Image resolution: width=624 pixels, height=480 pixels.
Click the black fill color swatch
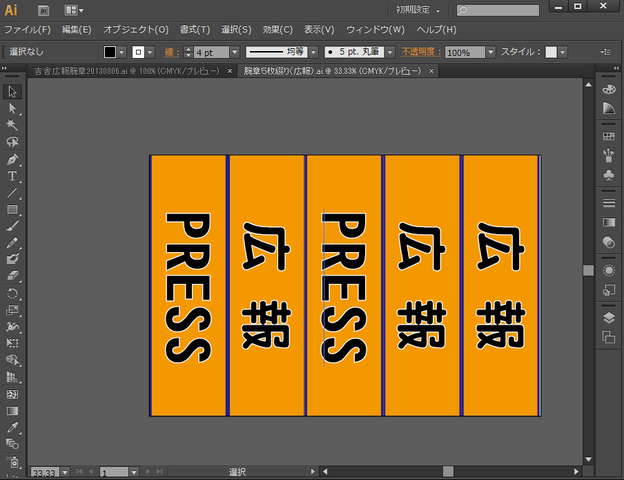(x=110, y=52)
